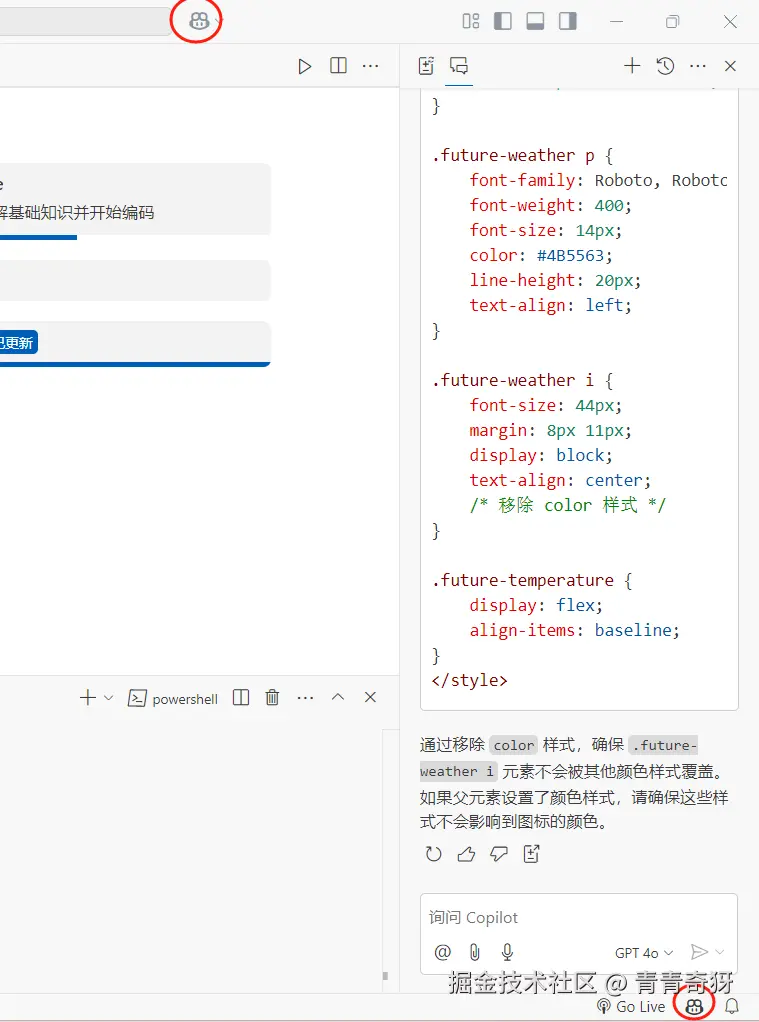Retry the Copilot response
Screen dimensions: 759x1022
point(434,854)
